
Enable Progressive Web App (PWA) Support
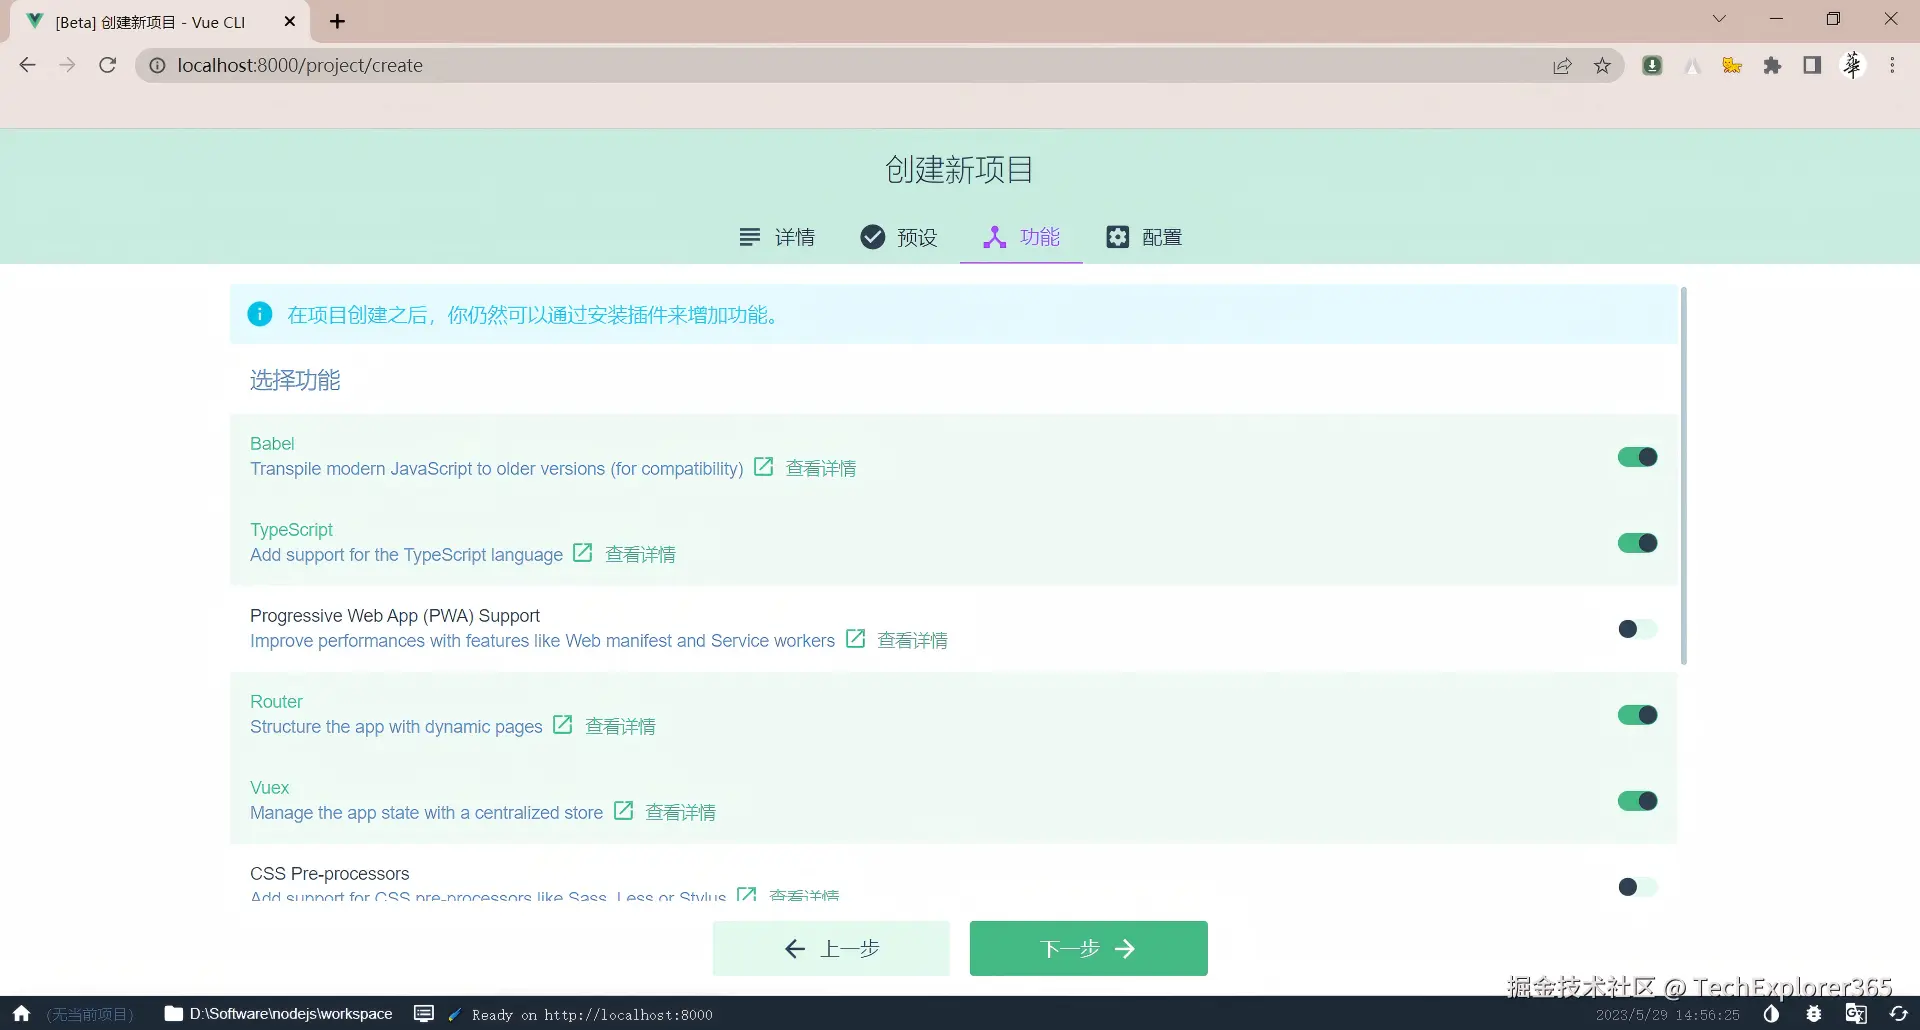point(1636,628)
